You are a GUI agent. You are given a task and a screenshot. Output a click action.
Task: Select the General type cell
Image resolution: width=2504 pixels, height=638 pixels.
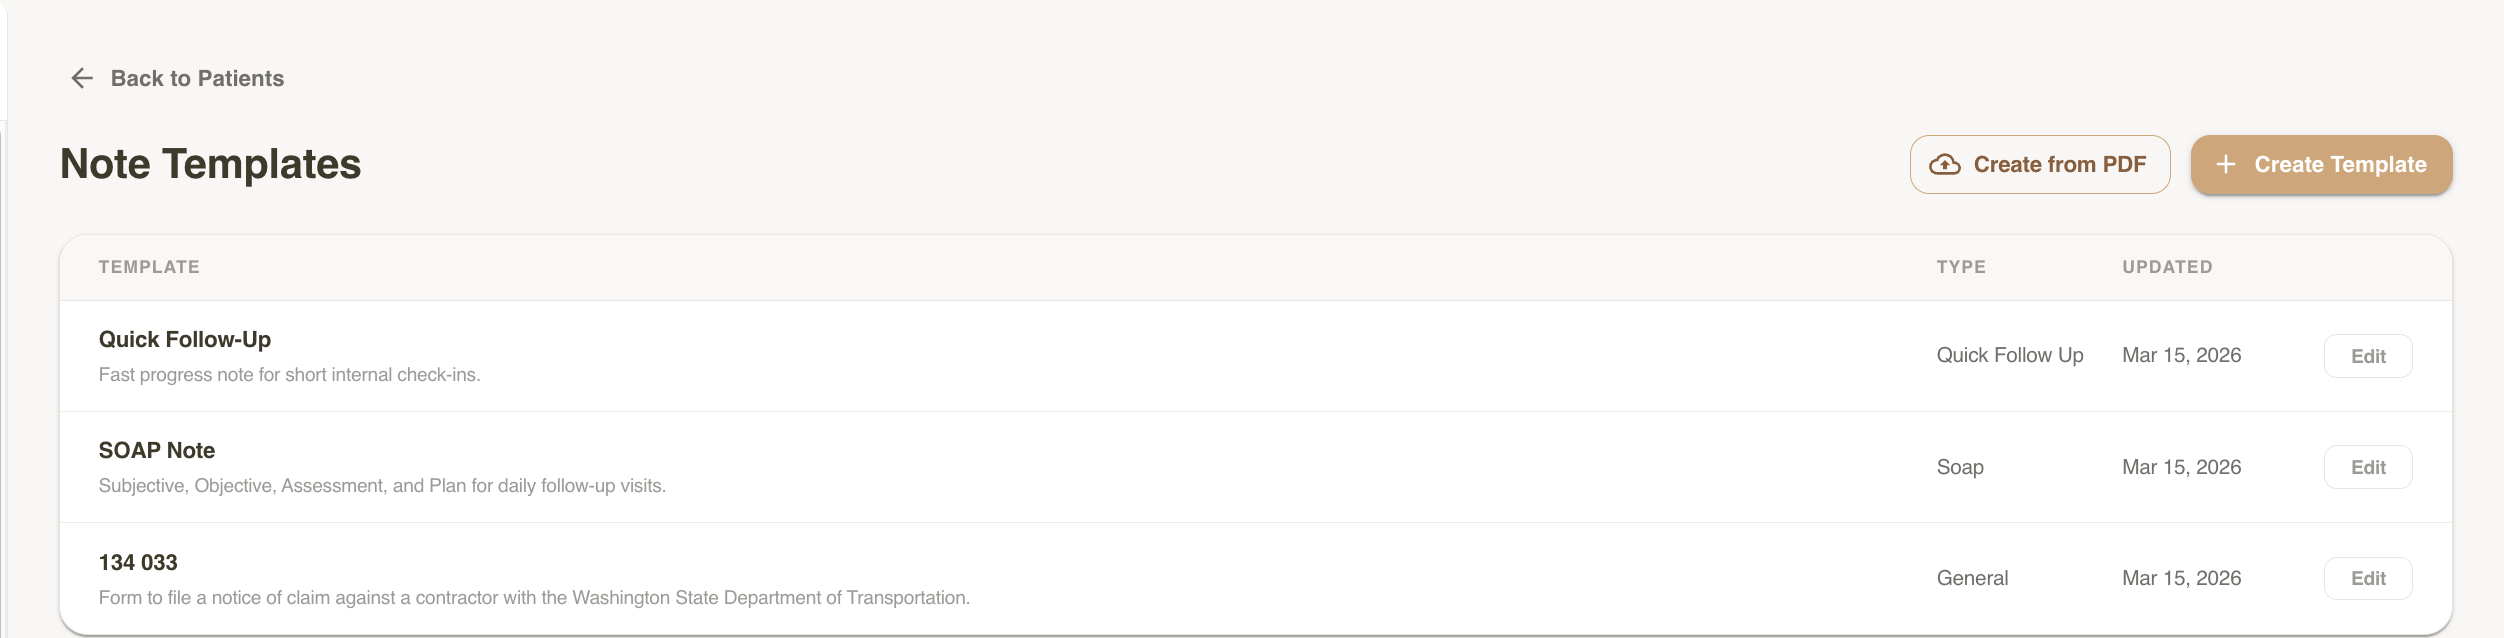(1972, 578)
